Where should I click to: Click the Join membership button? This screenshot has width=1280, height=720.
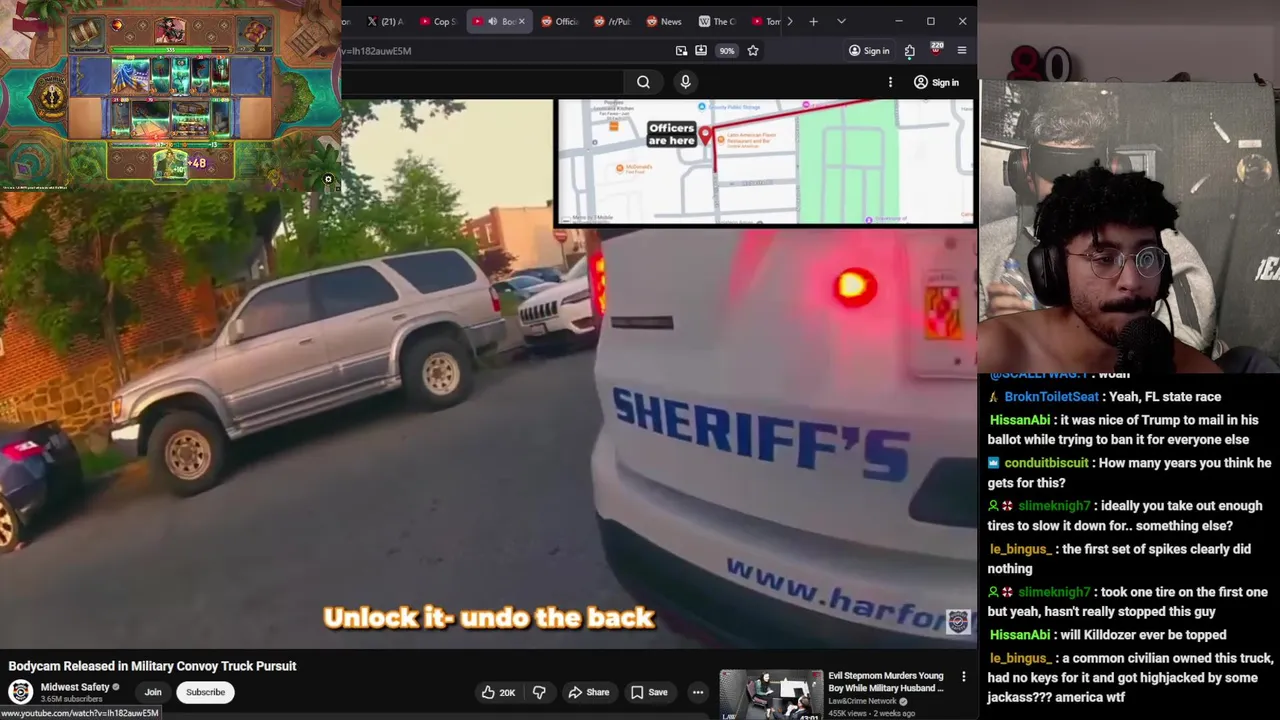click(x=153, y=692)
